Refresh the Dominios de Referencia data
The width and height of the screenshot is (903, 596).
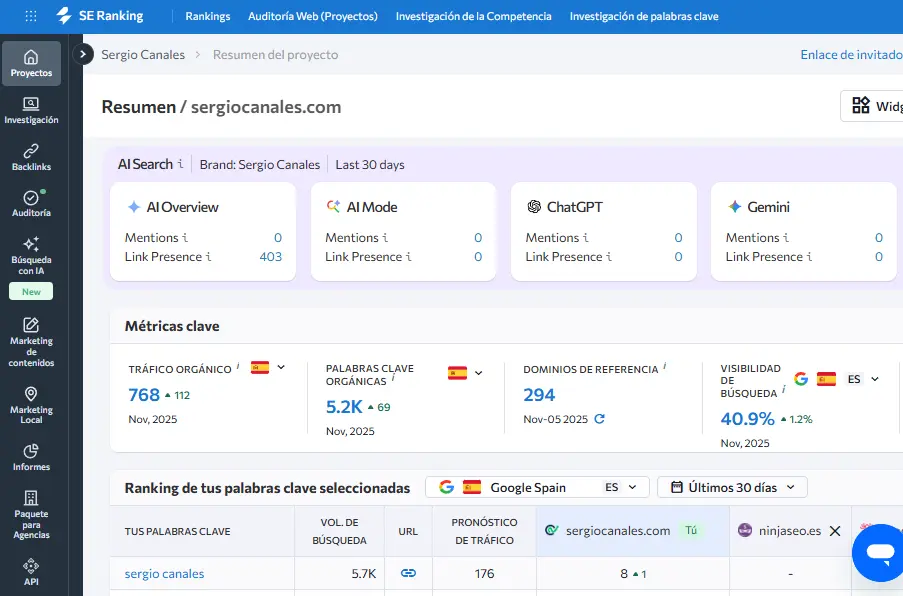598,420
